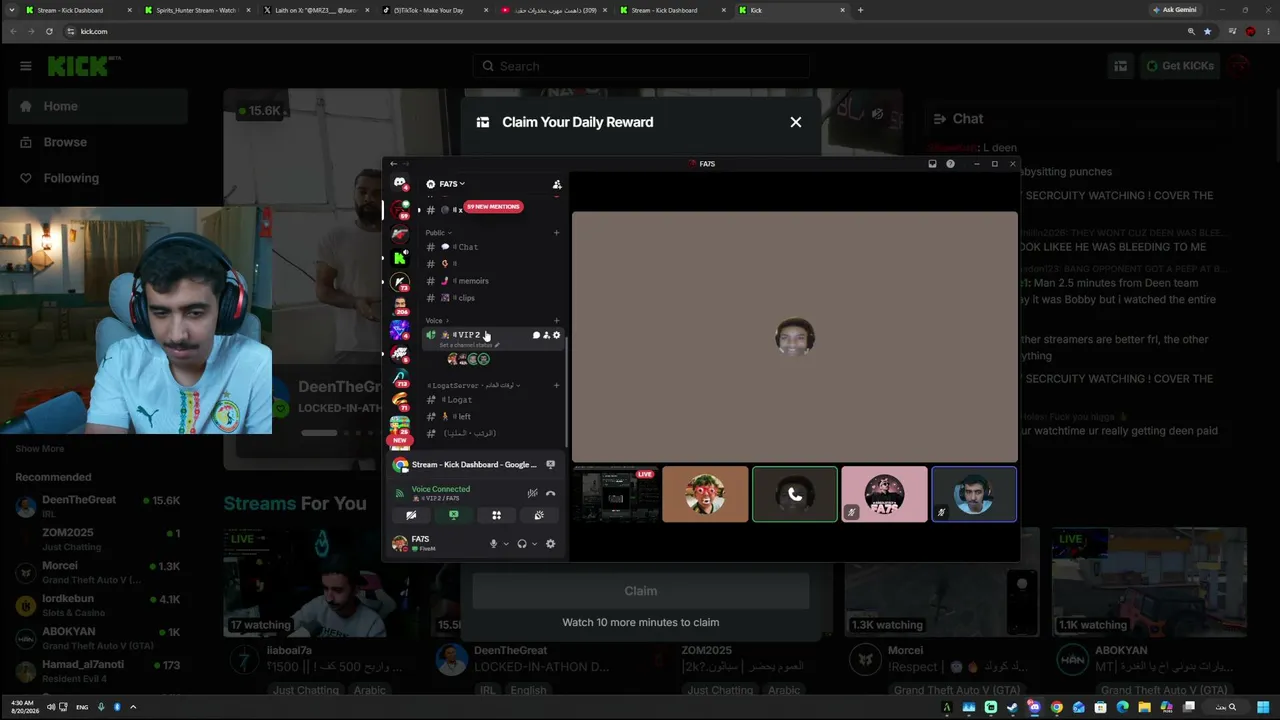Image resolution: width=1280 pixels, height=720 pixels.
Task: Switch to the Laith on X tab
Action: click(316, 10)
